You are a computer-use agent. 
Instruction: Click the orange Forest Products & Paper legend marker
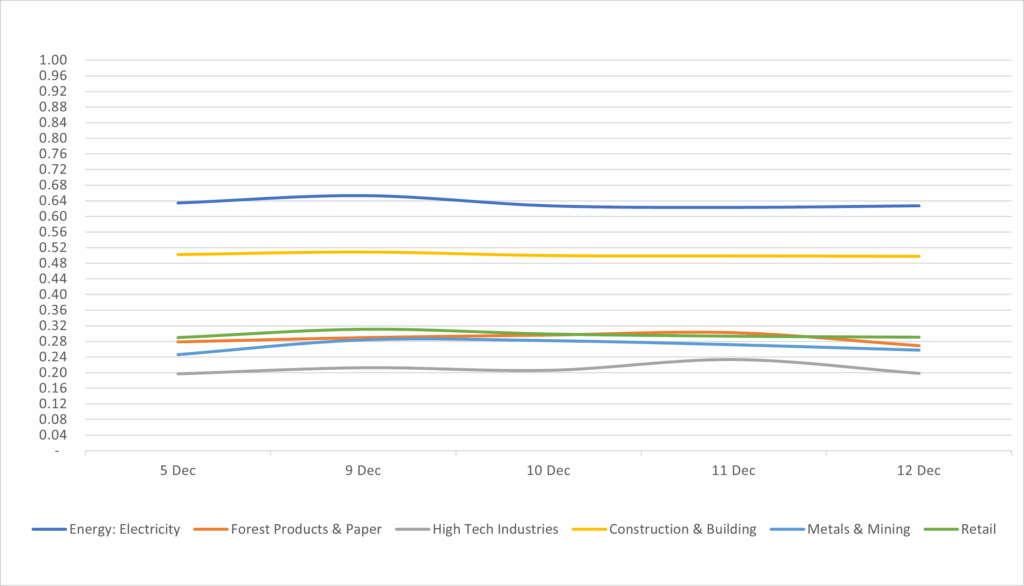point(210,529)
